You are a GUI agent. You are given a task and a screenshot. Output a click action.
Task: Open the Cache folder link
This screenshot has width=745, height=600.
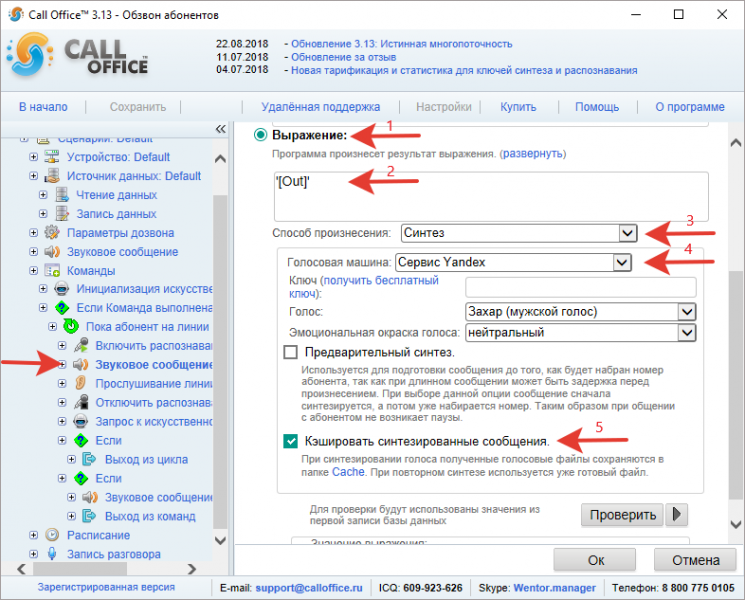click(348, 472)
